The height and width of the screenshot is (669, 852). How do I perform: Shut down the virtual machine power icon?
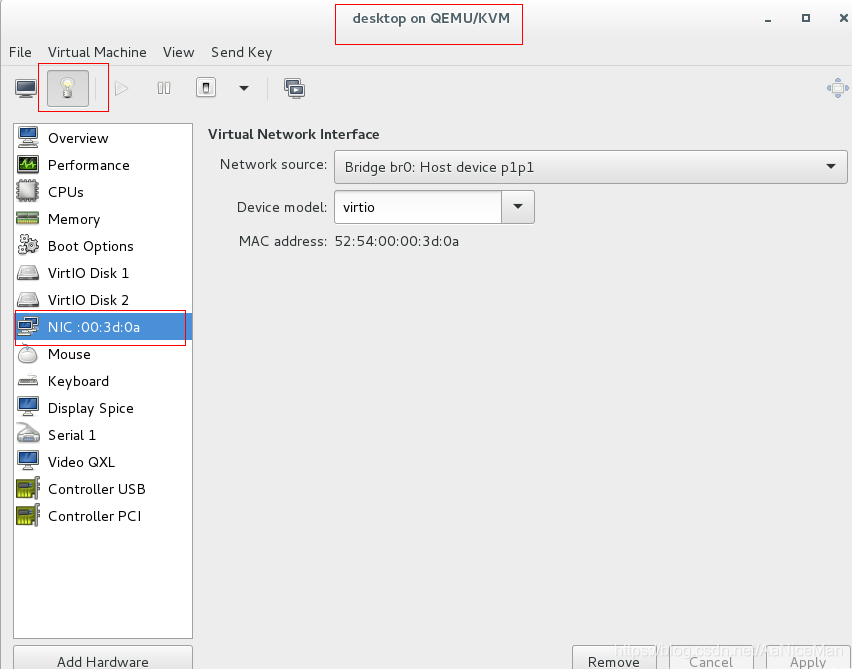[x=206, y=87]
